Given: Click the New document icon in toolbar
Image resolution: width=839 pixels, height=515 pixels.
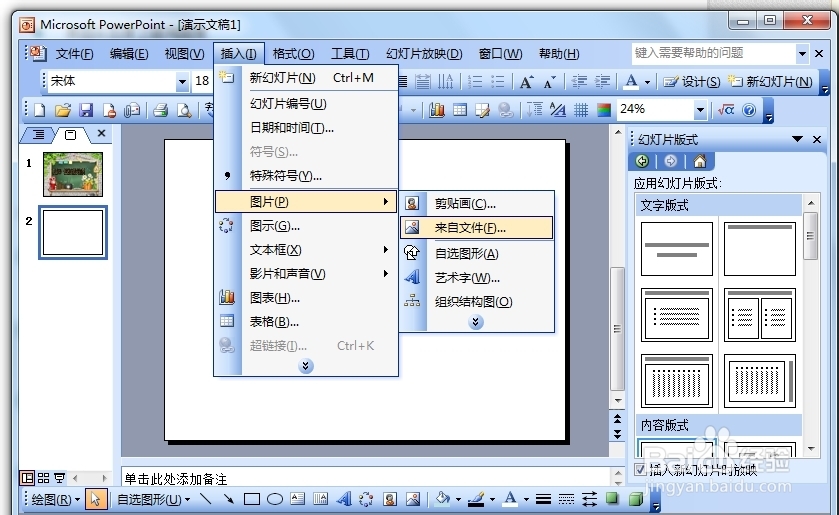Looking at the screenshot, I should [x=40, y=110].
